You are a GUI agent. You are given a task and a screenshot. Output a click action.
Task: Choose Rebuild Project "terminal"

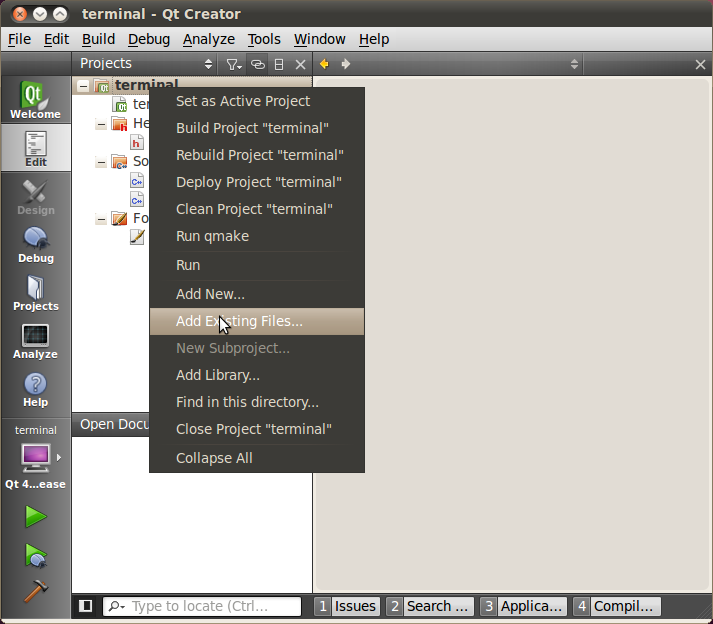pos(257,155)
